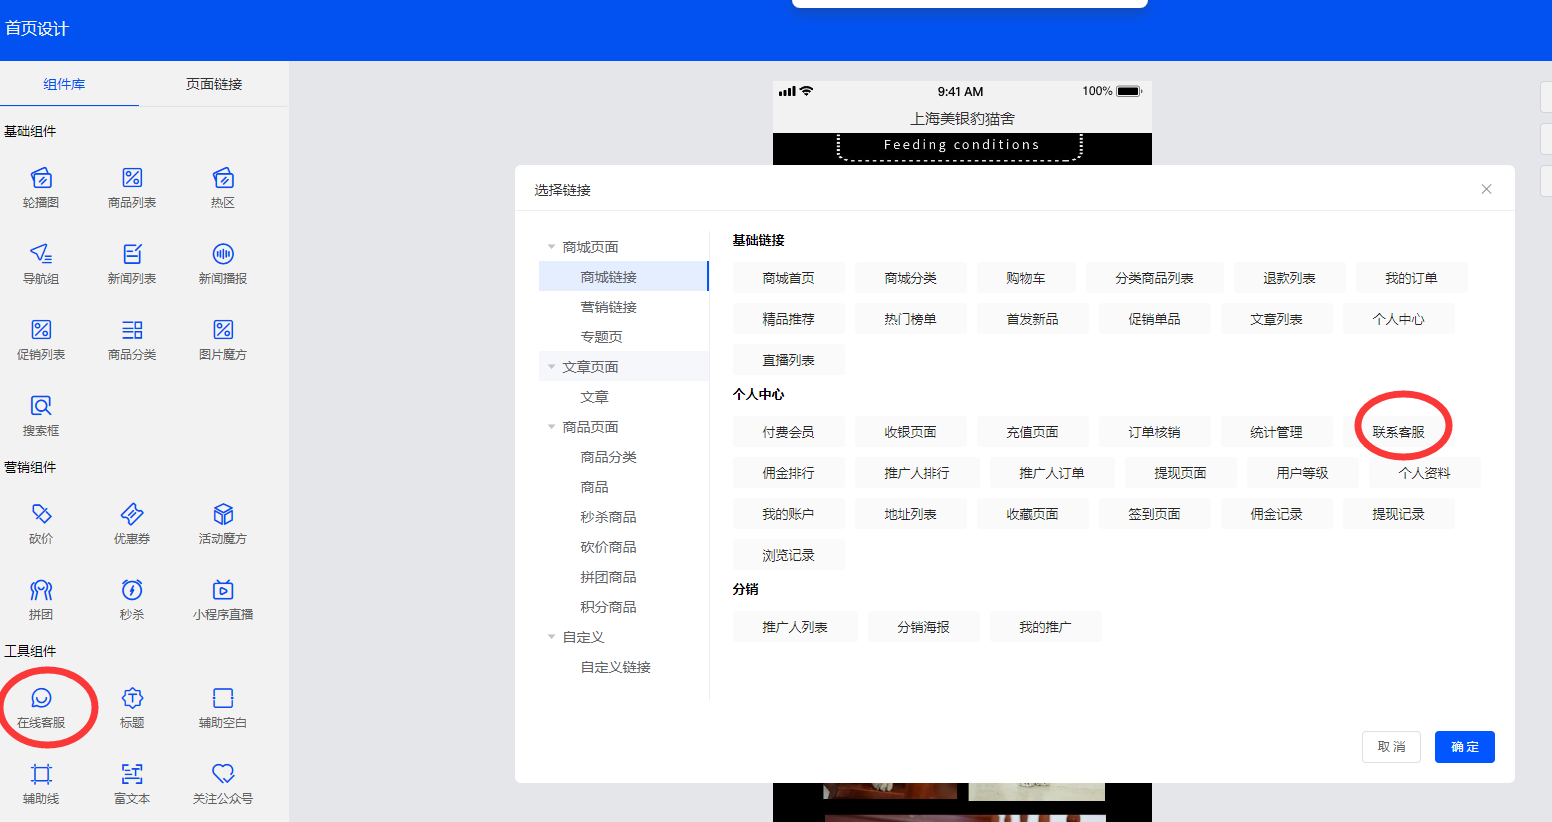This screenshot has width=1552, height=822.
Task: Select the 新闻播报 component icon
Action: point(223,254)
